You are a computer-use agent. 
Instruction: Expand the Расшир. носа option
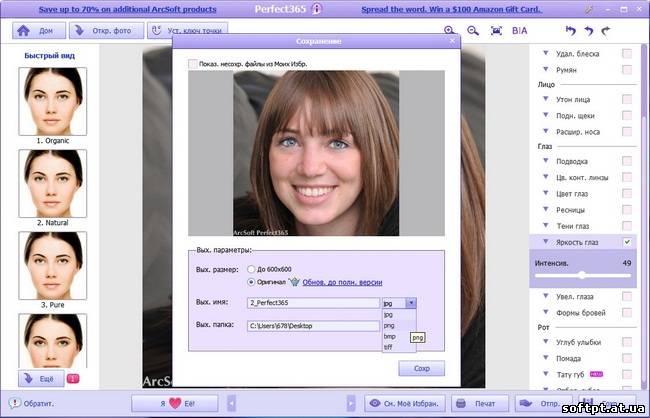click(x=546, y=131)
